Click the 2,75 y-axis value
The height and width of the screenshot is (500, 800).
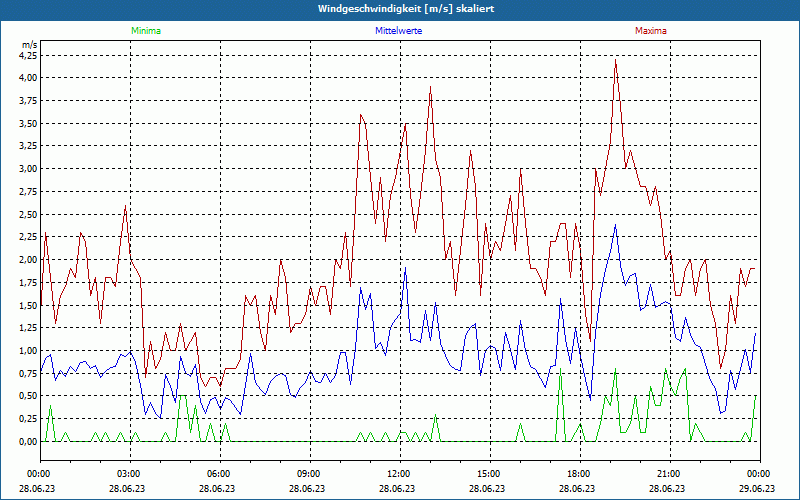tap(28, 191)
